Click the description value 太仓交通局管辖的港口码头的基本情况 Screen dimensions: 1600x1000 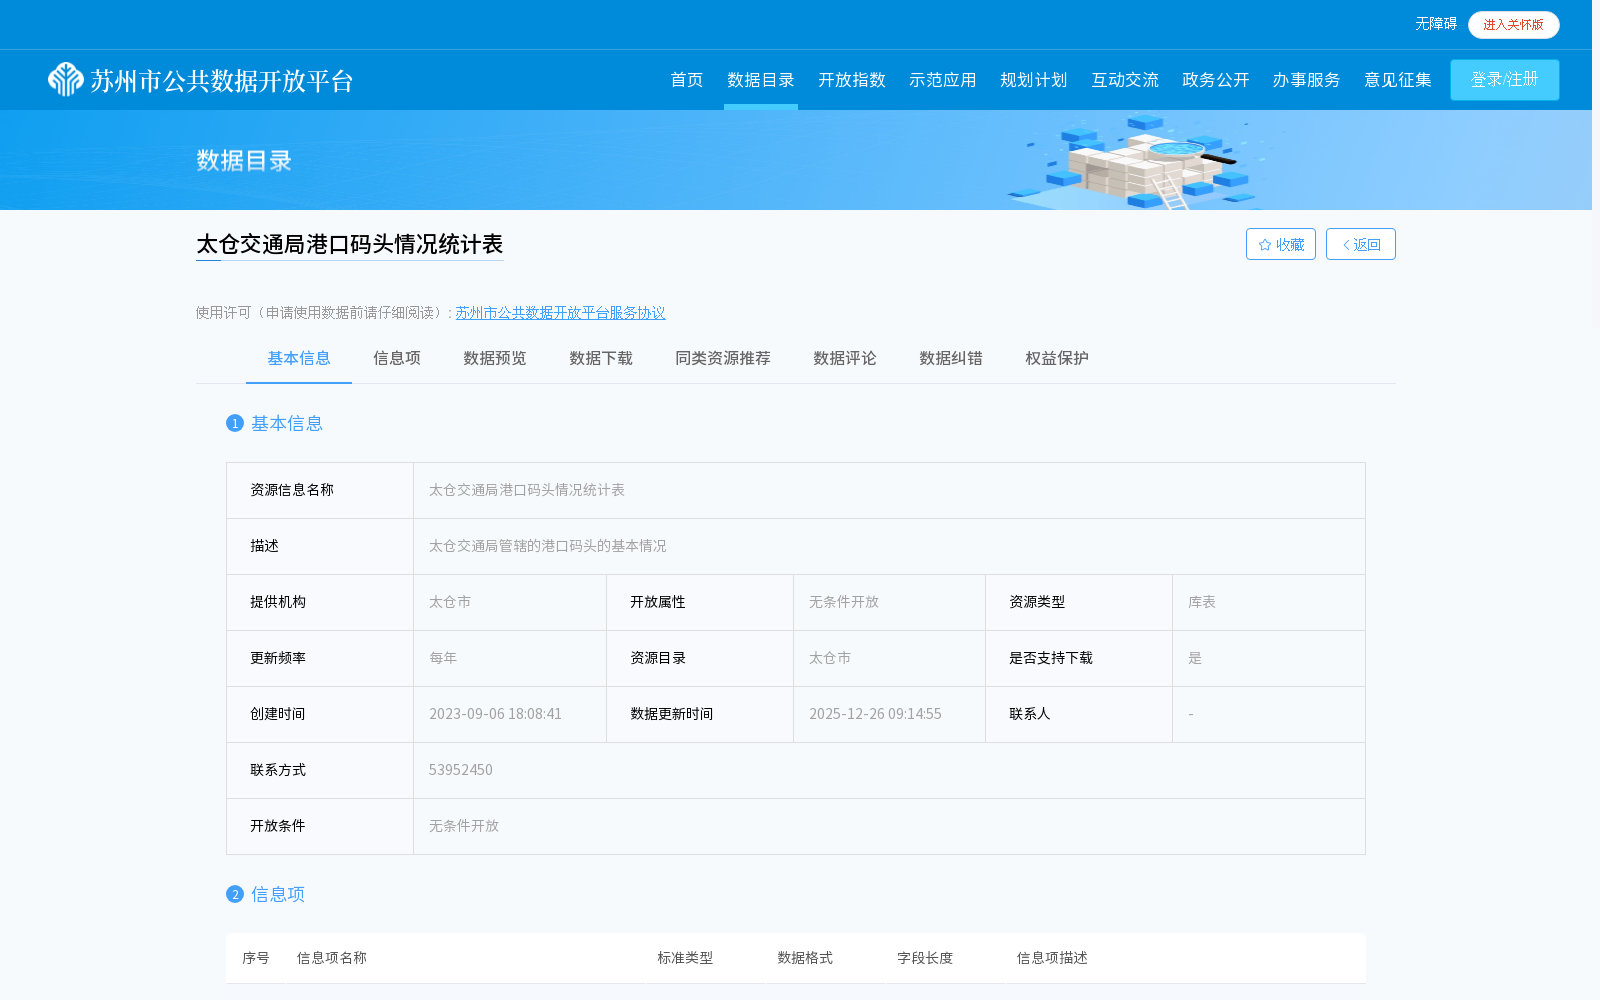click(548, 546)
